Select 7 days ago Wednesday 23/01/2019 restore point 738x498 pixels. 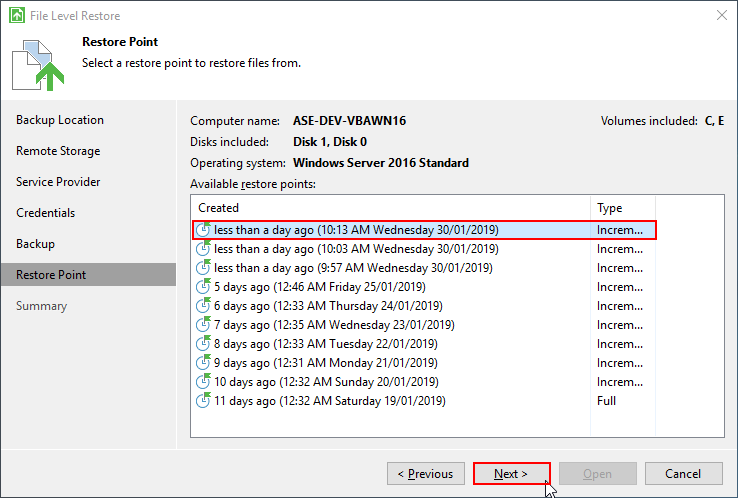(334, 325)
